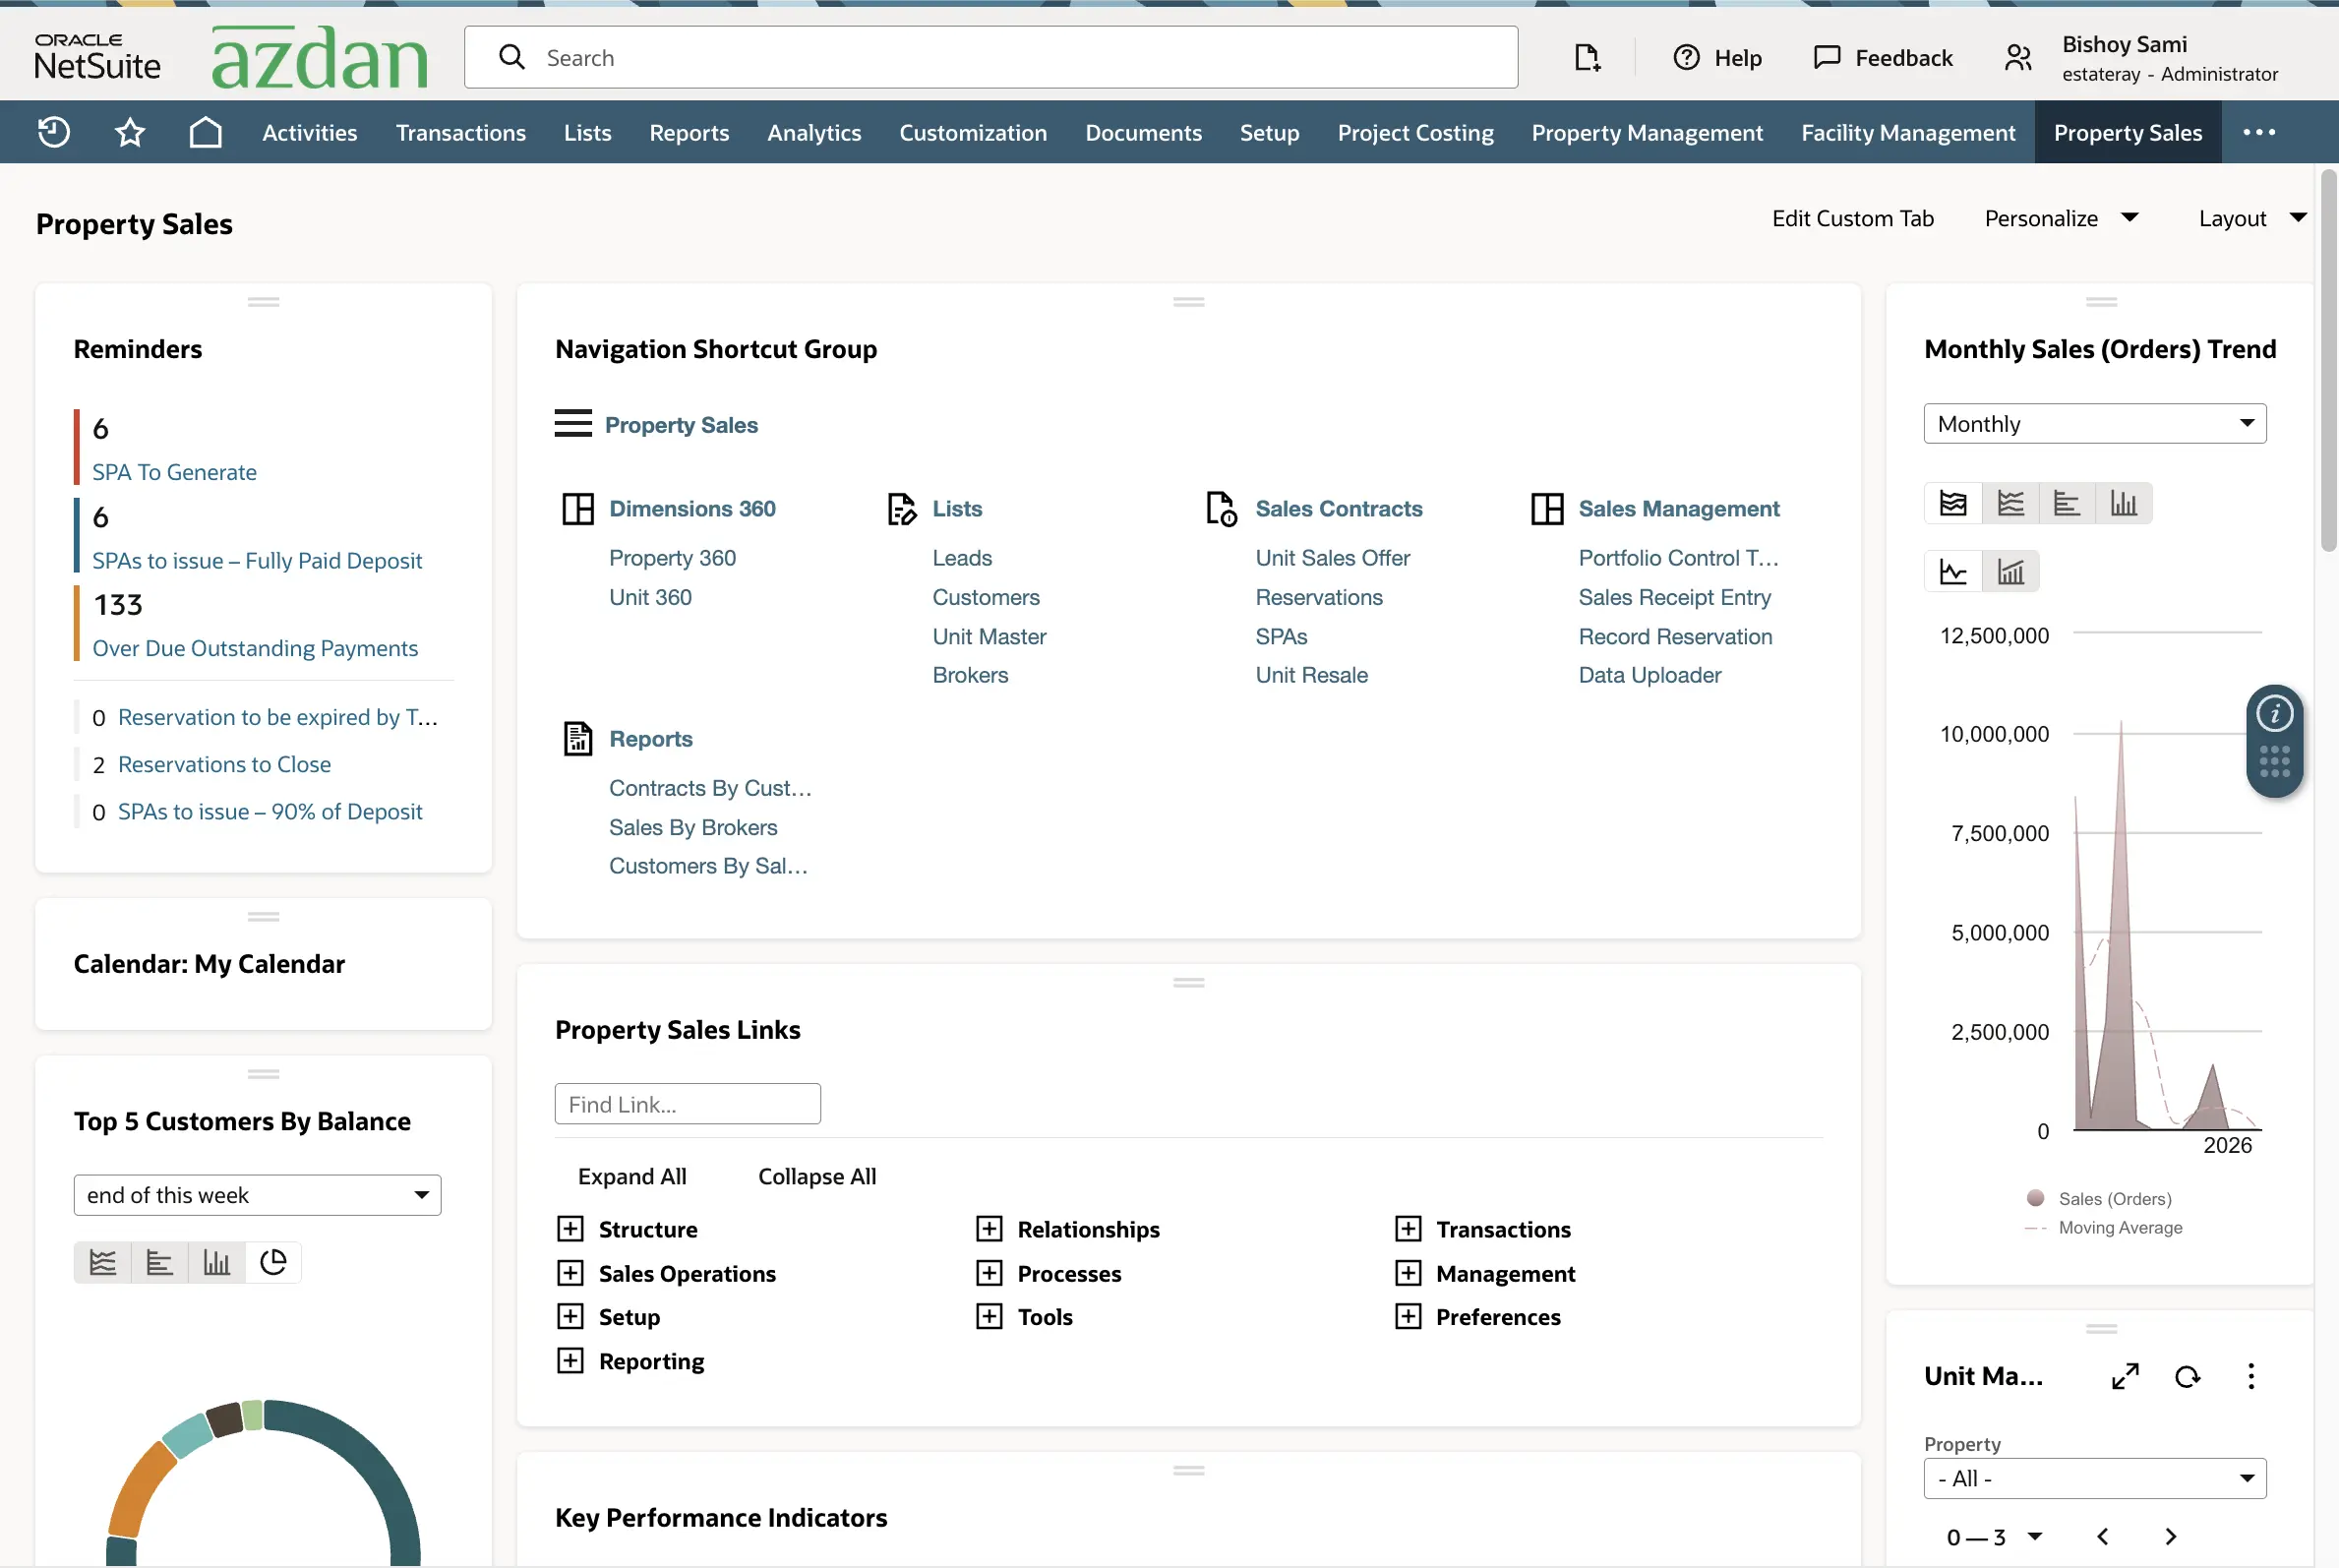Open the Activities menu
Image resolution: width=2339 pixels, height=1568 pixels.
[309, 132]
